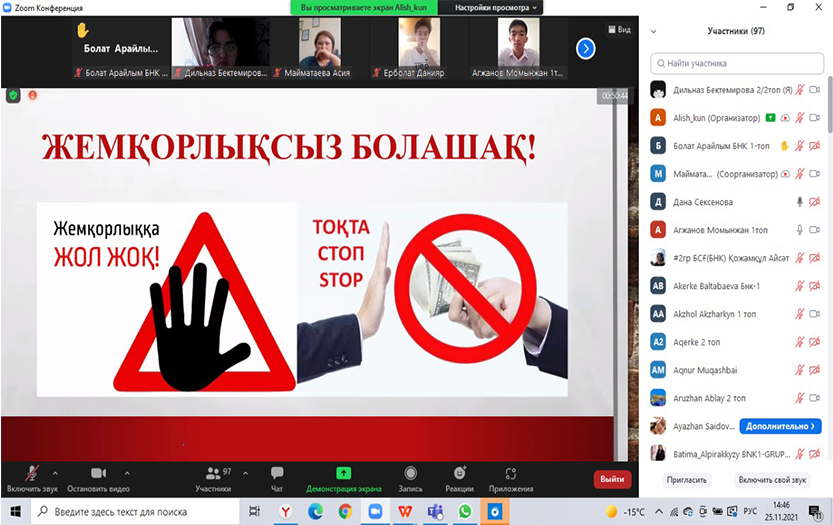833x525 pixels.
Task: Open the Reactions menu
Action: point(459,477)
